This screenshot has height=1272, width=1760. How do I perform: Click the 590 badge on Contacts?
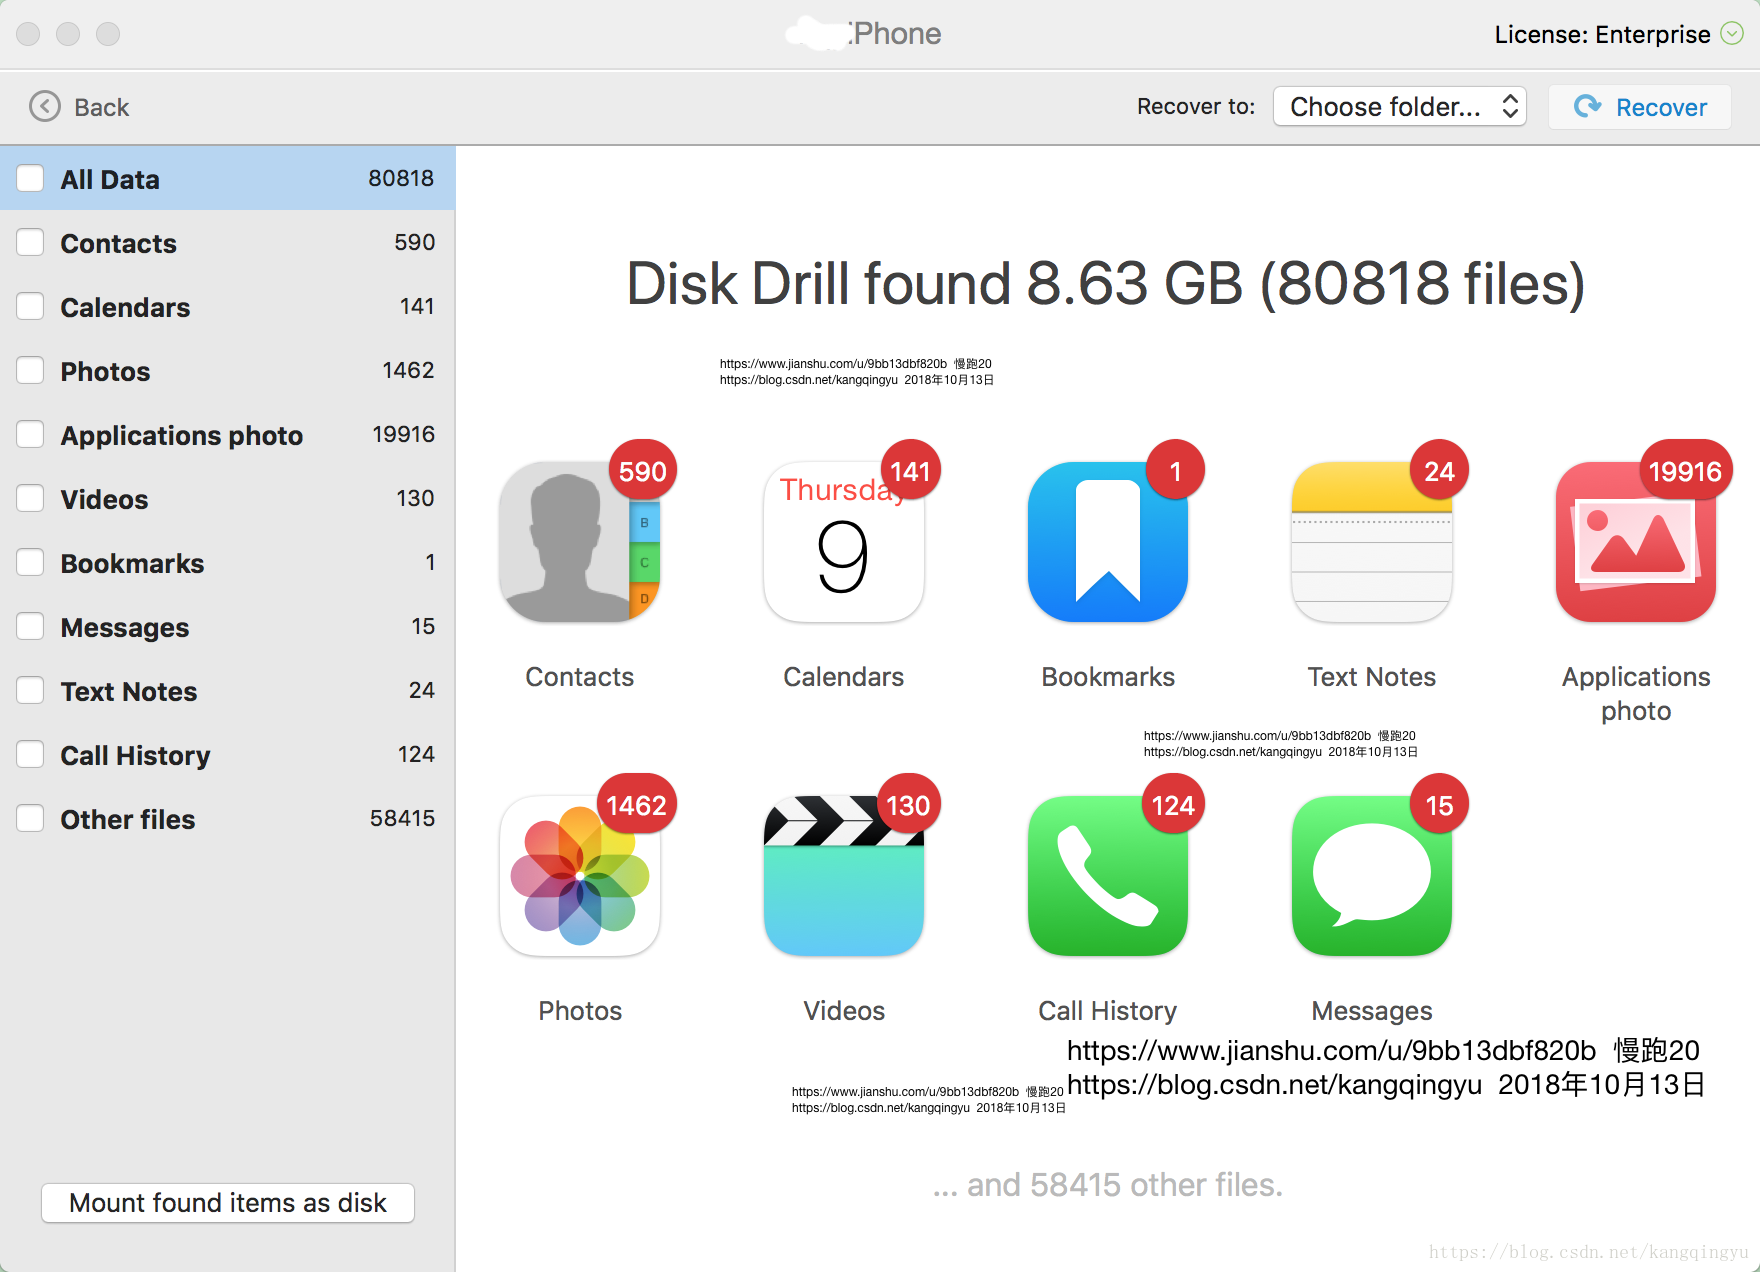pyautogui.click(x=643, y=471)
